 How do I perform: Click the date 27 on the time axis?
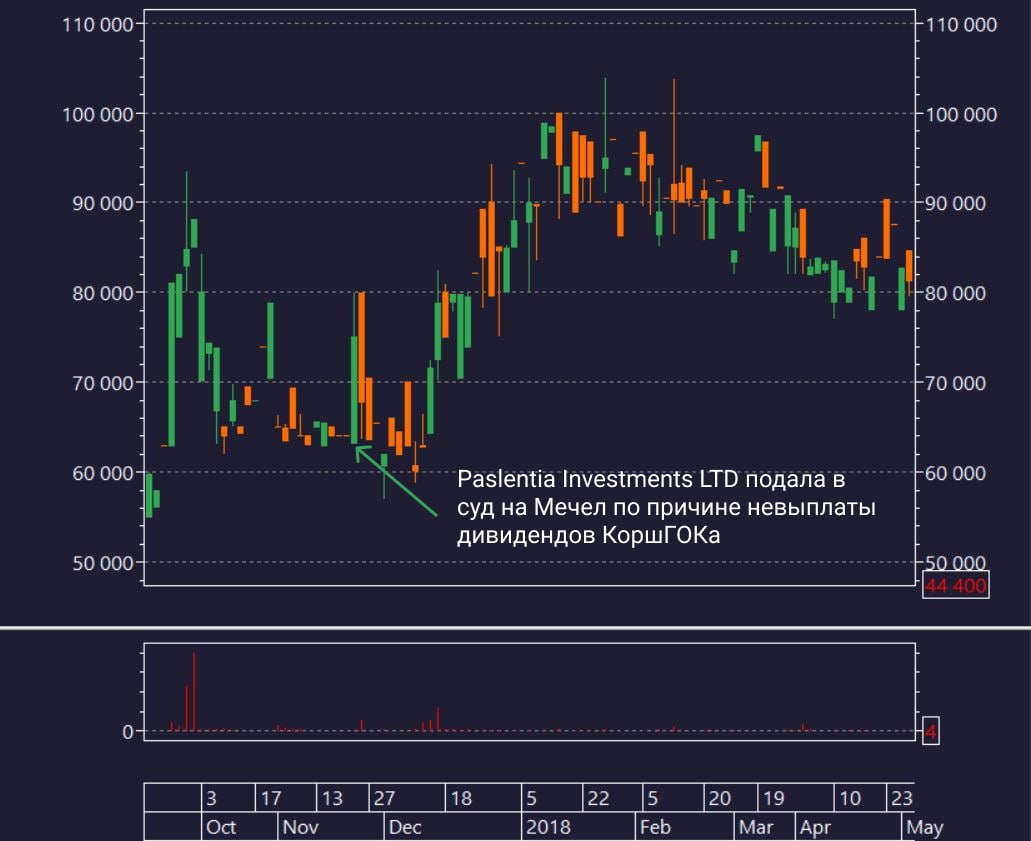point(384,798)
